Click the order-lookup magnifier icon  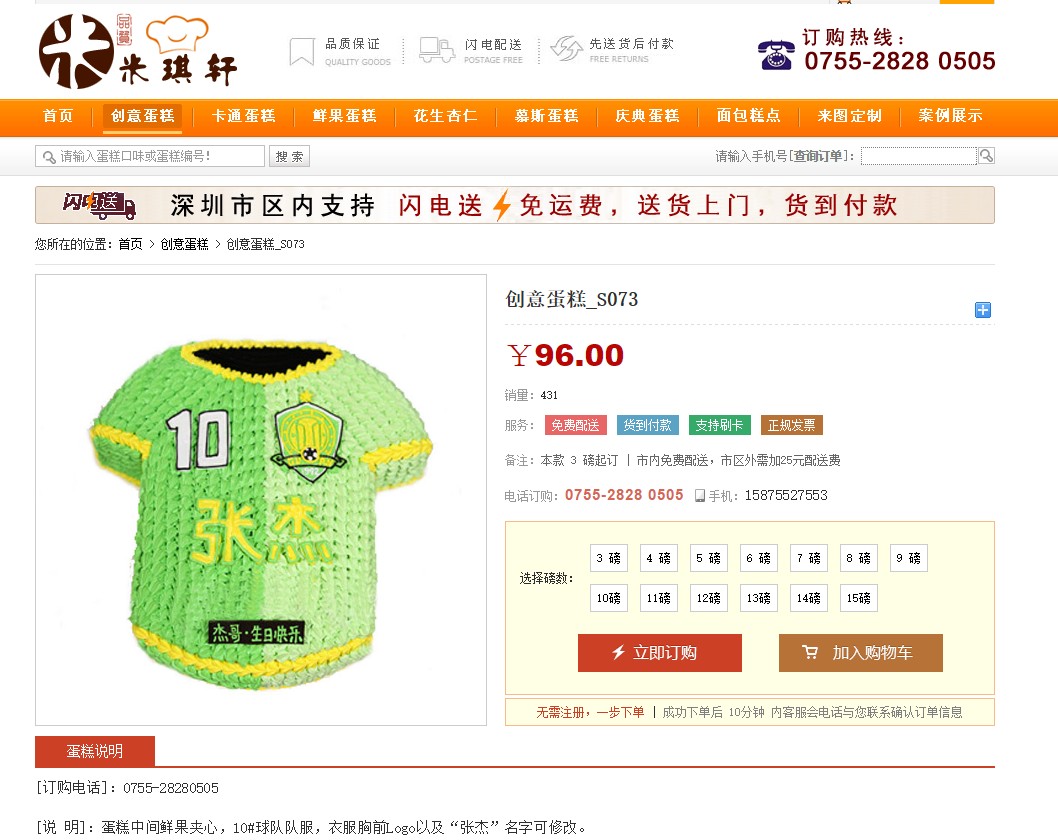986,156
